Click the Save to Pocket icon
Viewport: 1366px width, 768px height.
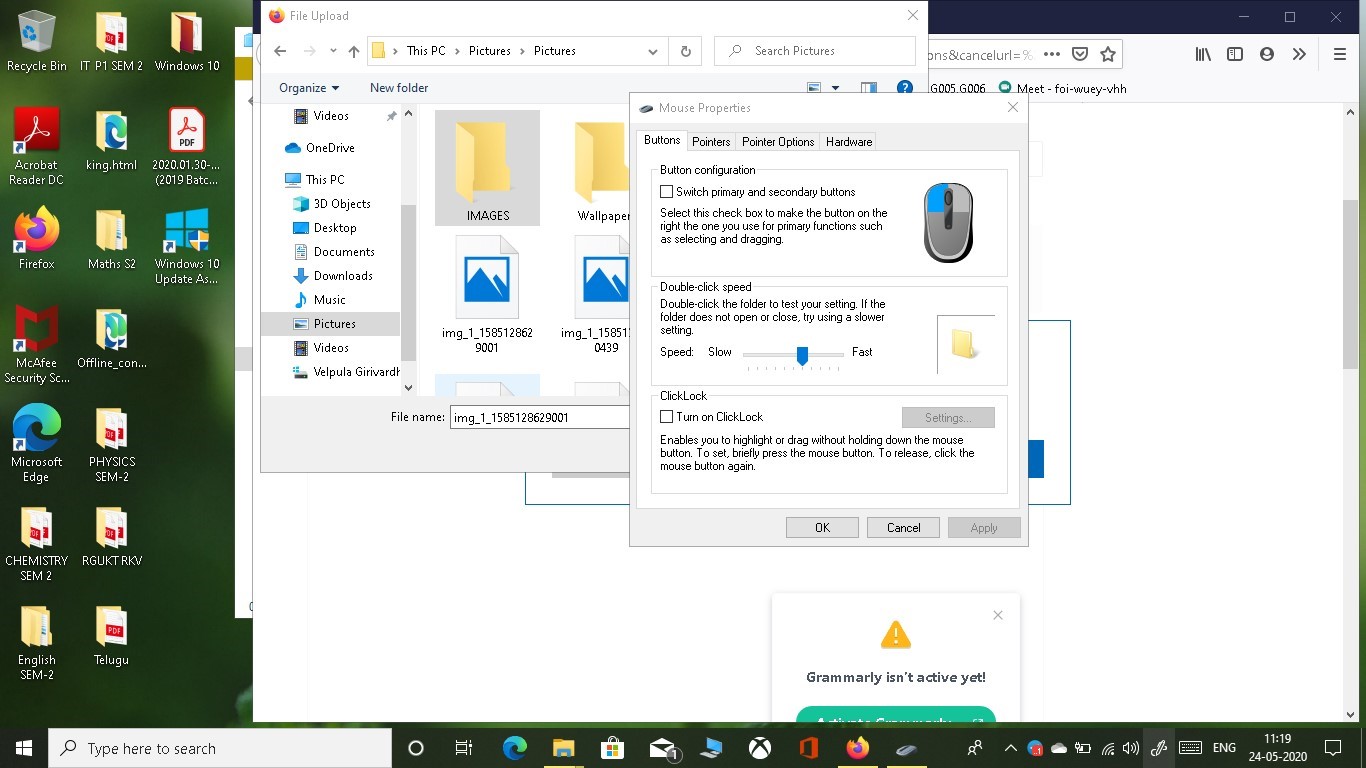1080,54
